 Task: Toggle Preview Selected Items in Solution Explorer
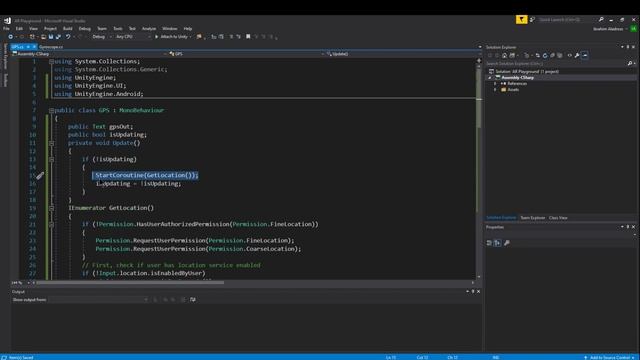coord(585,56)
